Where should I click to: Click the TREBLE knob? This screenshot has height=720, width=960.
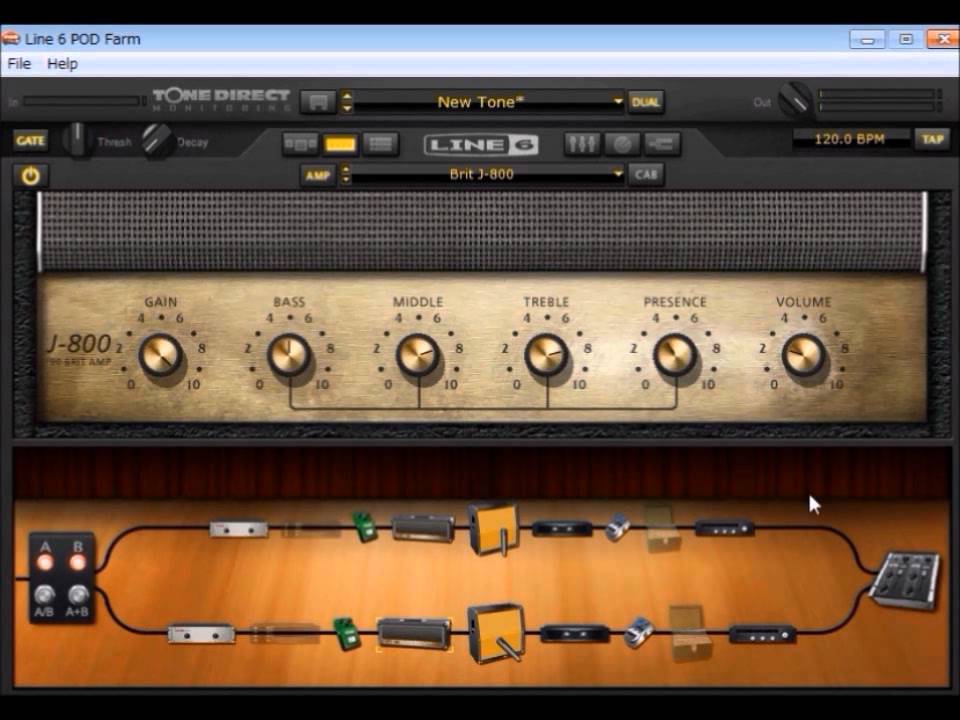point(547,355)
